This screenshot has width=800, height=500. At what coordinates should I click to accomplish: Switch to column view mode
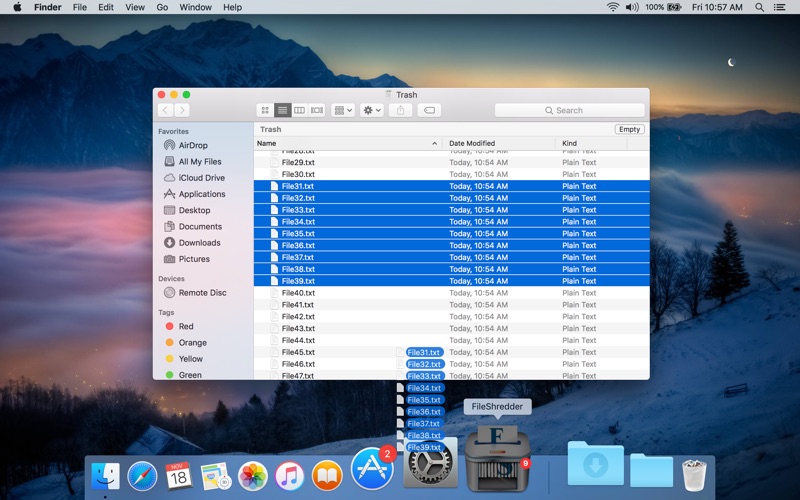[299, 110]
